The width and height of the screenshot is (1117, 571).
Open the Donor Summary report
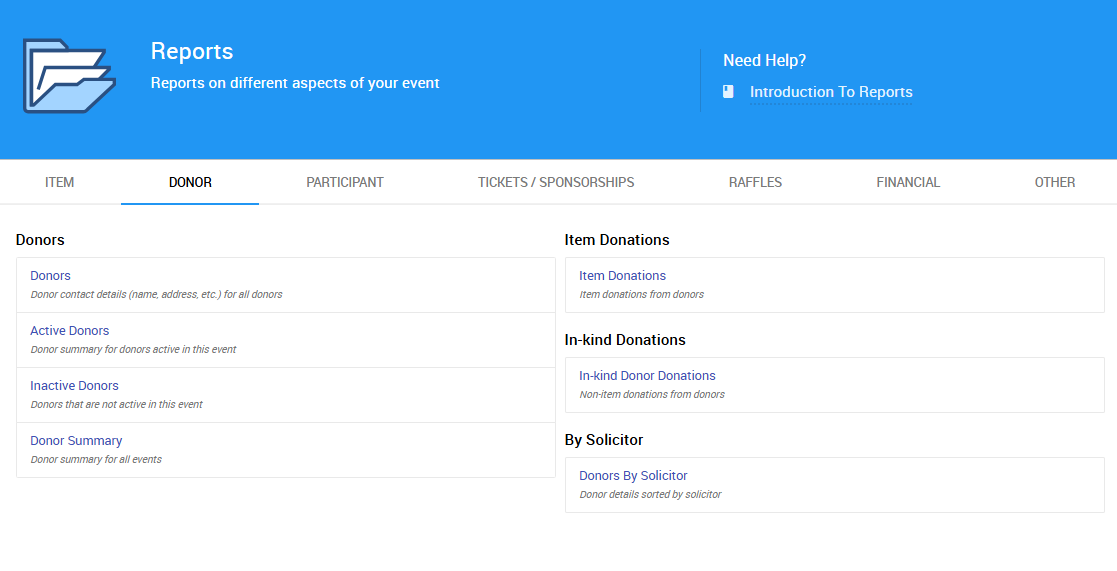(x=76, y=441)
